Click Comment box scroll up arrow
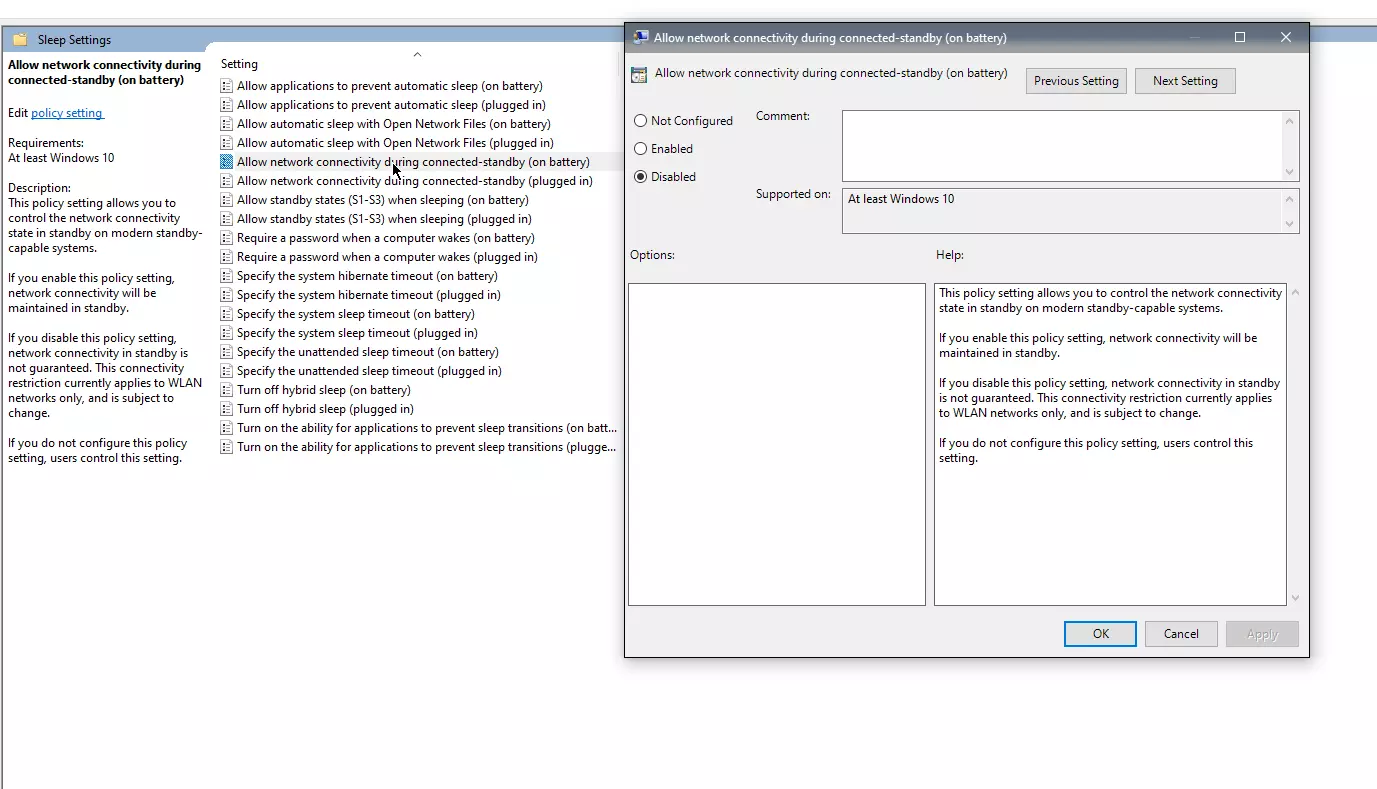Image resolution: width=1377 pixels, height=789 pixels. (1290, 121)
